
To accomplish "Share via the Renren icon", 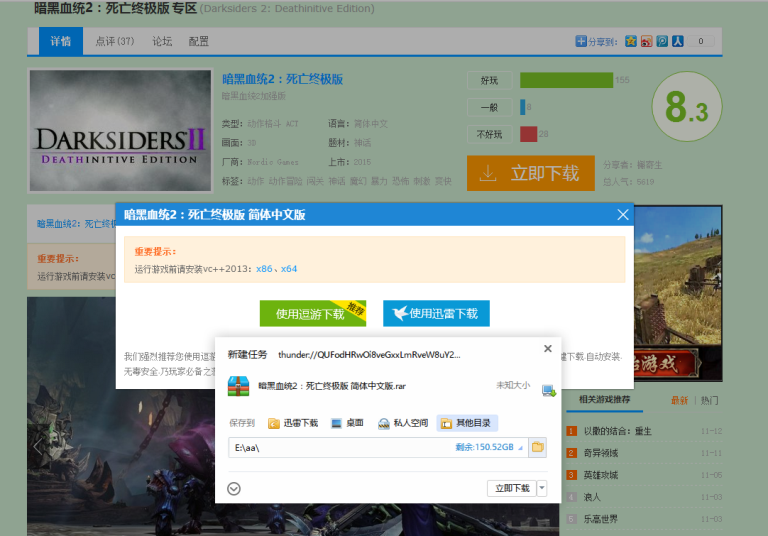I will pyautogui.click(x=678, y=41).
